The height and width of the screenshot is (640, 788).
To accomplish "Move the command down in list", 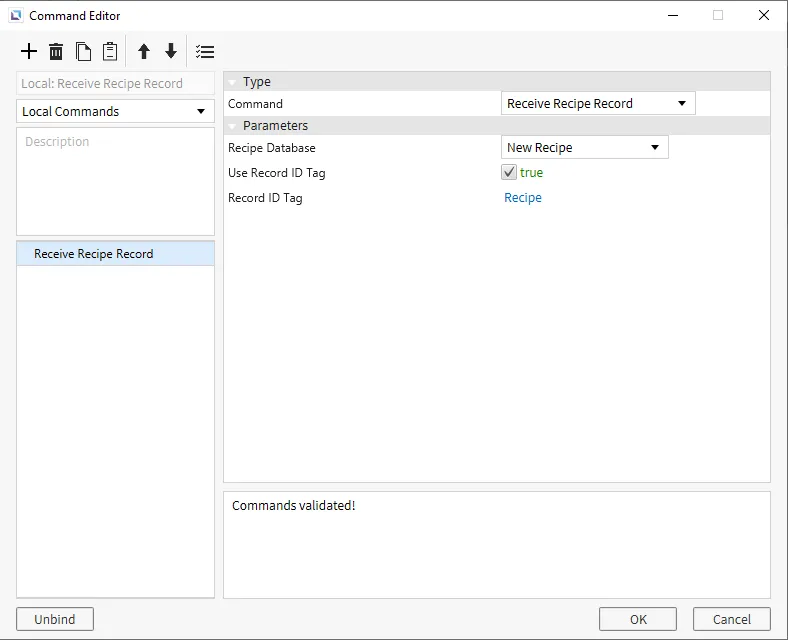I will point(171,52).
